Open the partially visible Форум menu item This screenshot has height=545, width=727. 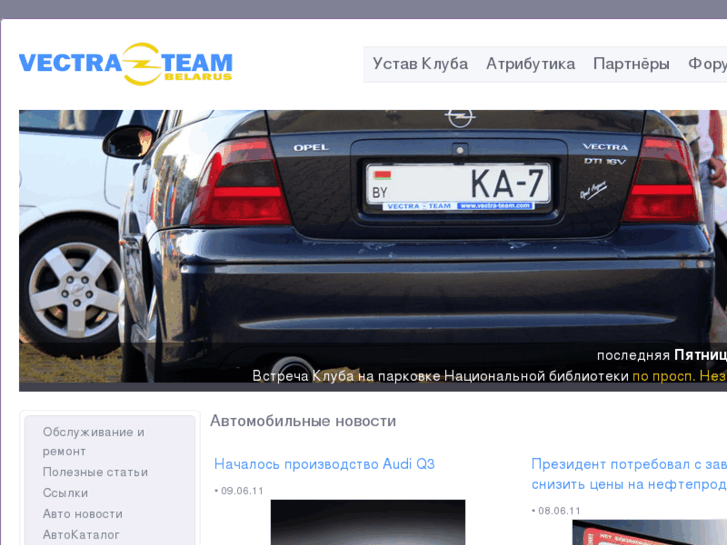707,64
